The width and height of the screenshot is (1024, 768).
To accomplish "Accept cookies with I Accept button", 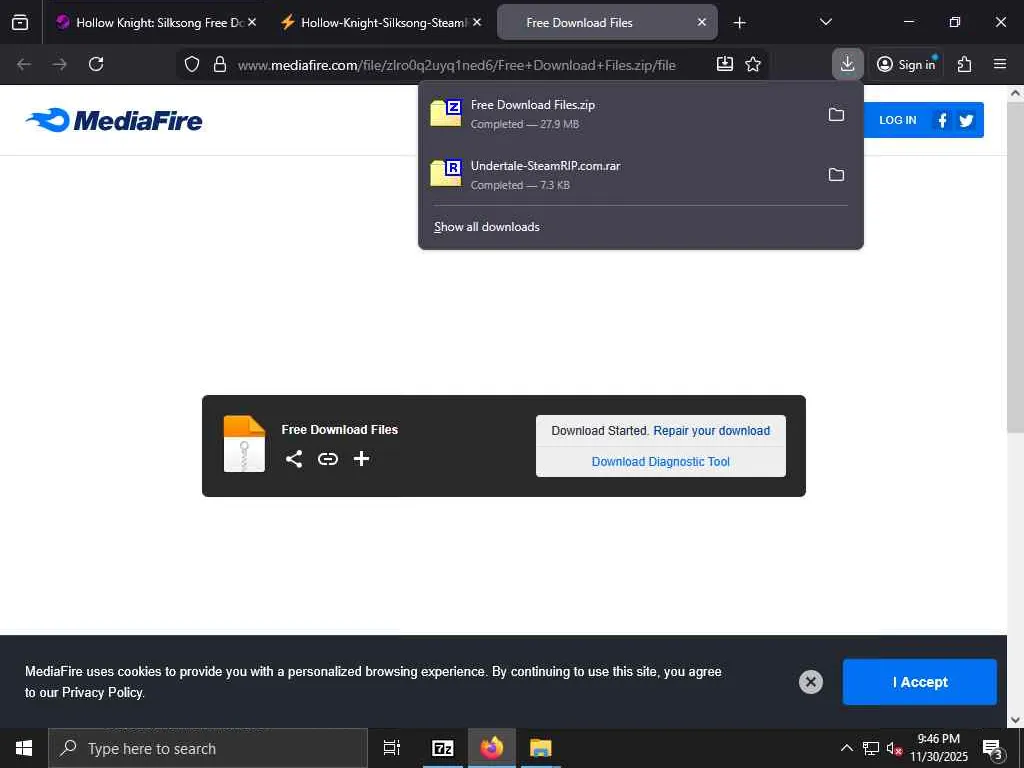I will 920,682.
